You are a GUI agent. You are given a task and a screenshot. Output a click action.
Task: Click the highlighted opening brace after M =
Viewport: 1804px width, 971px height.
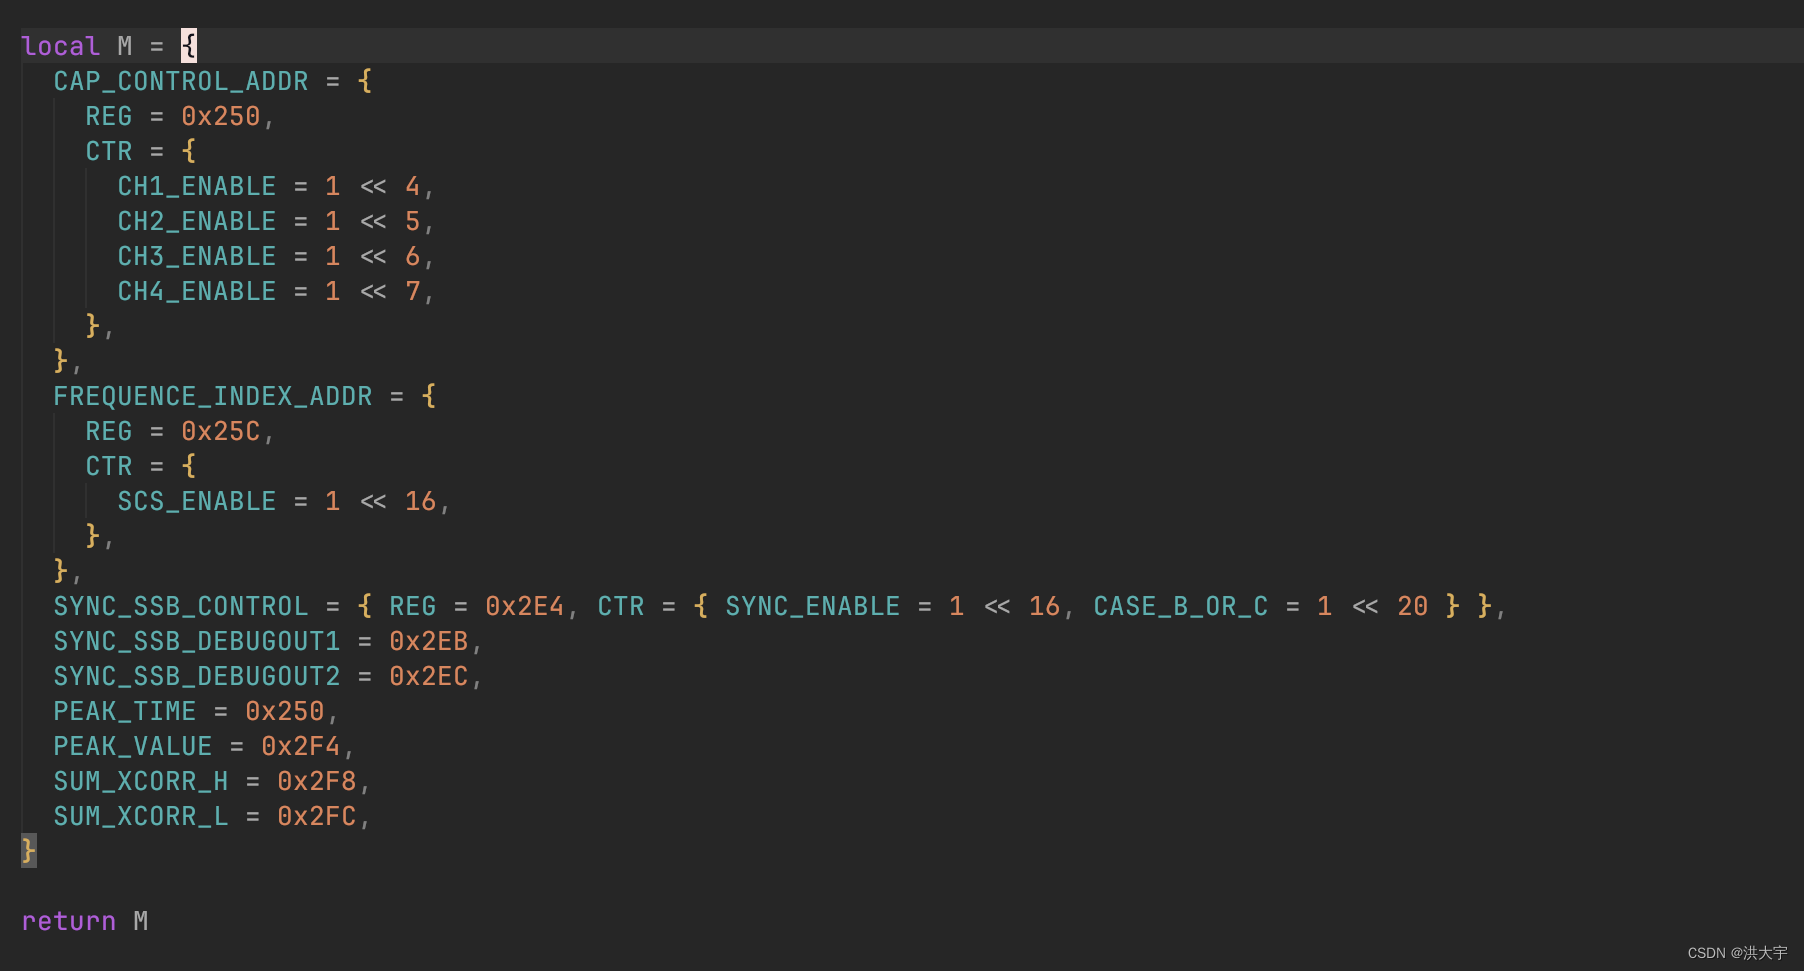189,46
